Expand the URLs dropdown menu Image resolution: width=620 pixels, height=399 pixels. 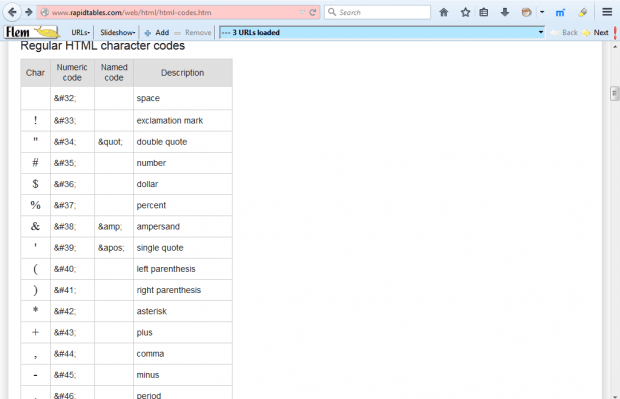pos(81,32)
